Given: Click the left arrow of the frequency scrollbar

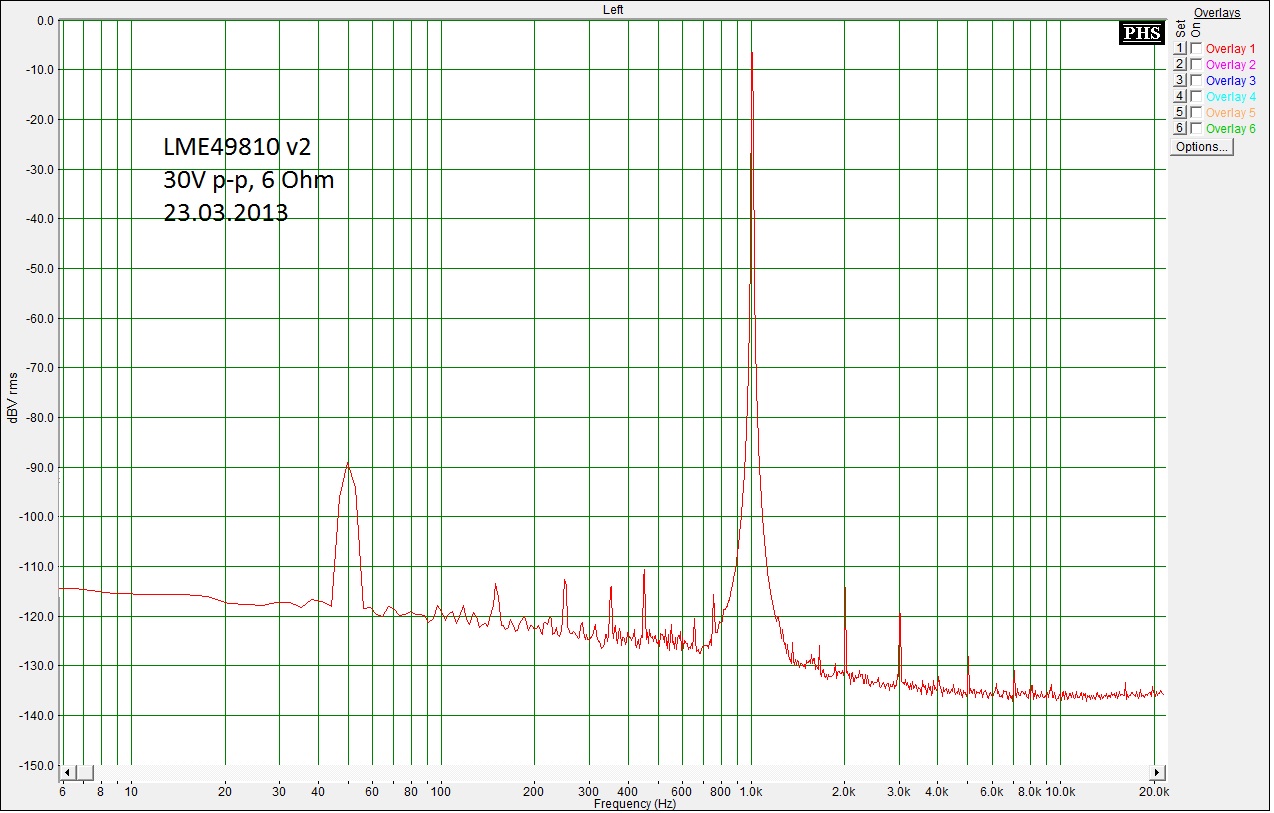Looking at the screenshot, I should [x=67, y=773].
